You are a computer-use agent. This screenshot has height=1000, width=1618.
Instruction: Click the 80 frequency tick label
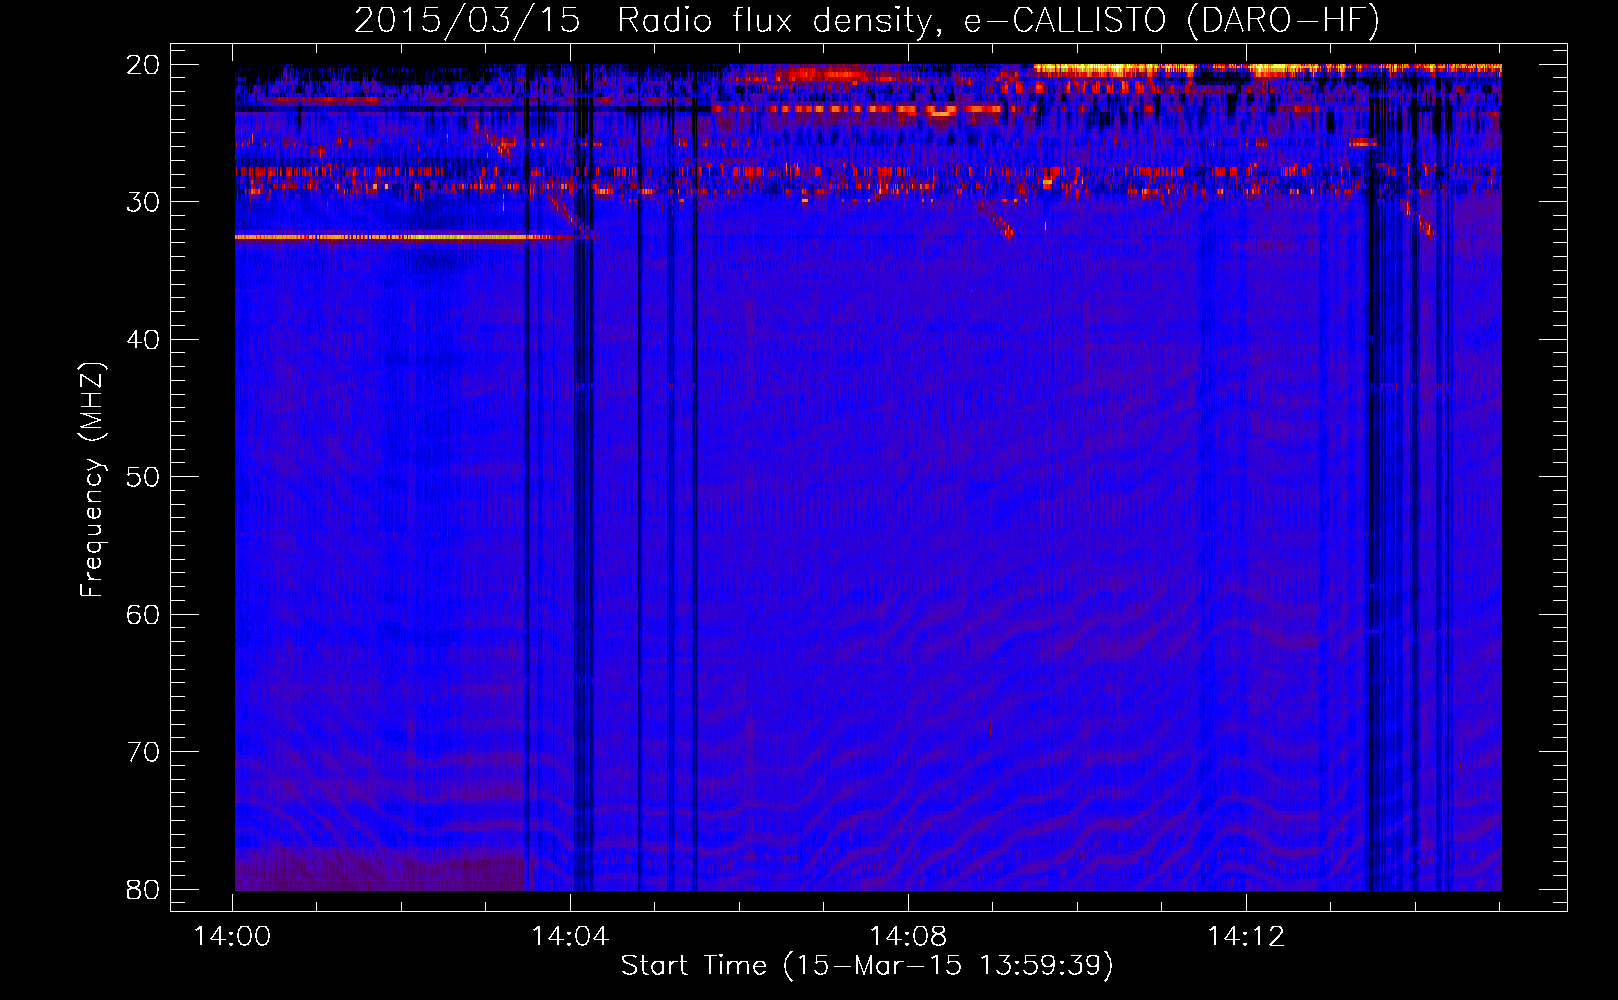tap(143, 890)
